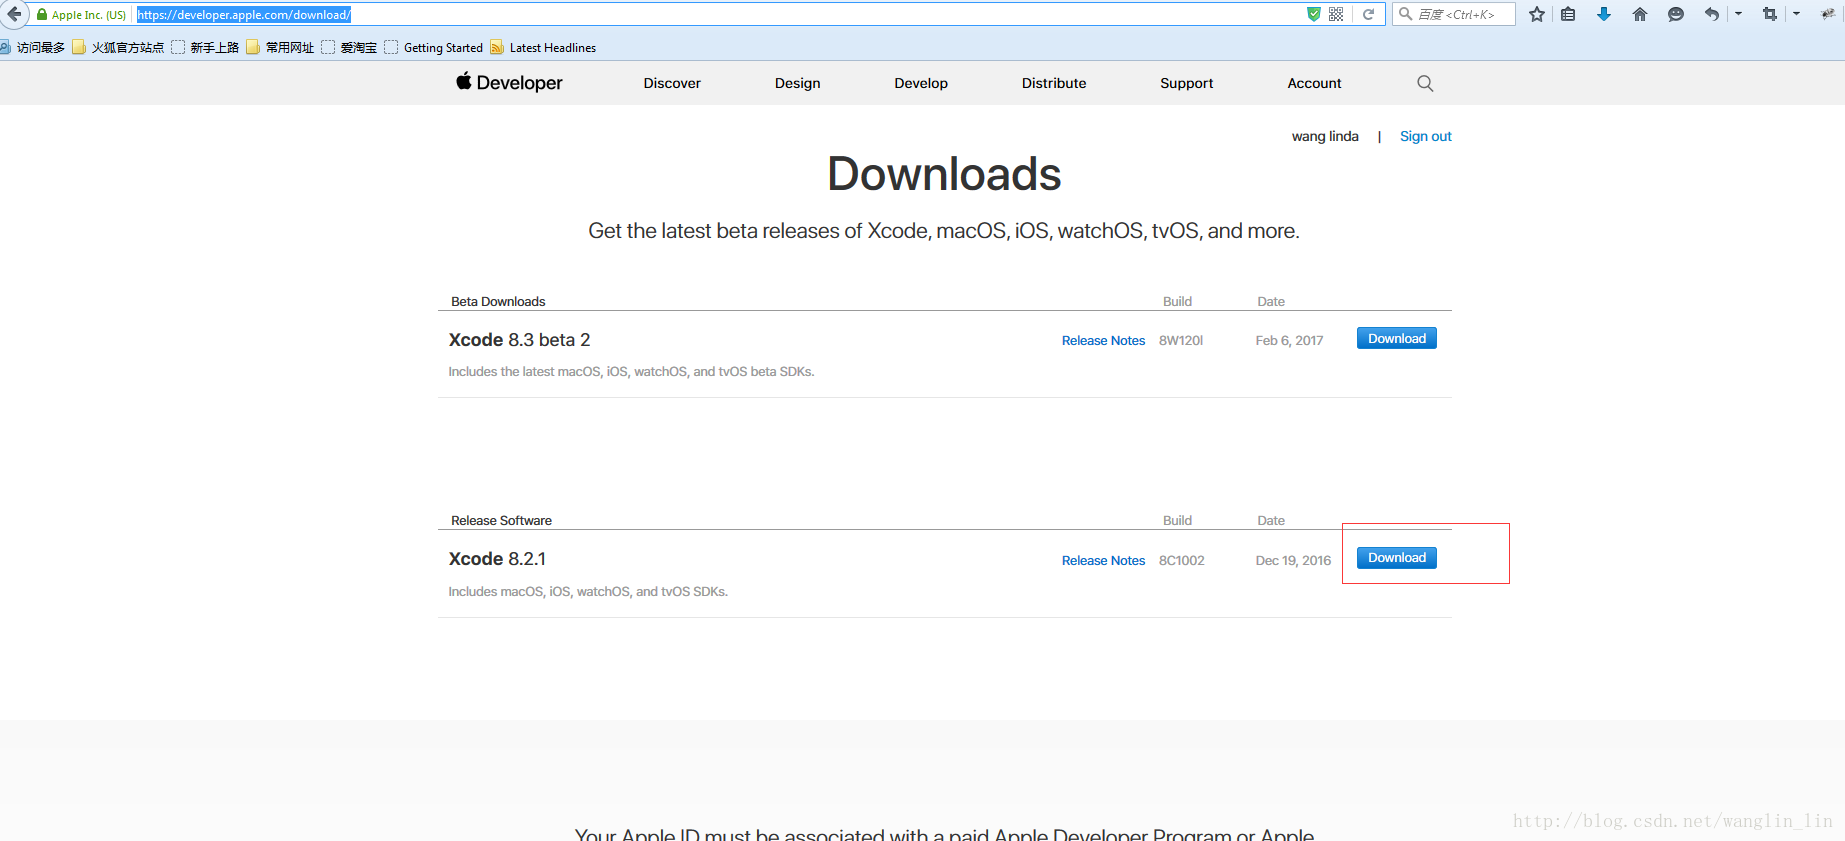Click the undo arrow toolbar icon
The width and height of the screenshot is (1845, 841).
click(1712, 14)
